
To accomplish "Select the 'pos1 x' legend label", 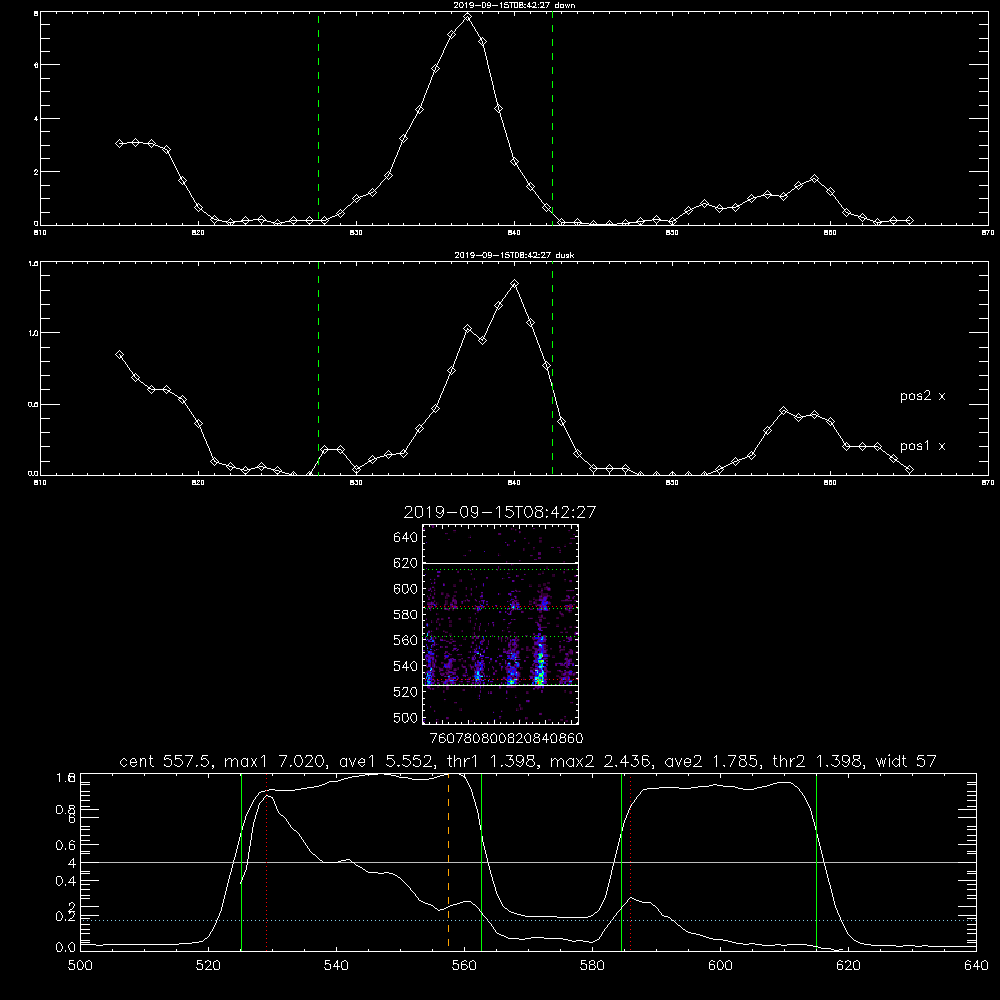I will [x=922, y=446].
